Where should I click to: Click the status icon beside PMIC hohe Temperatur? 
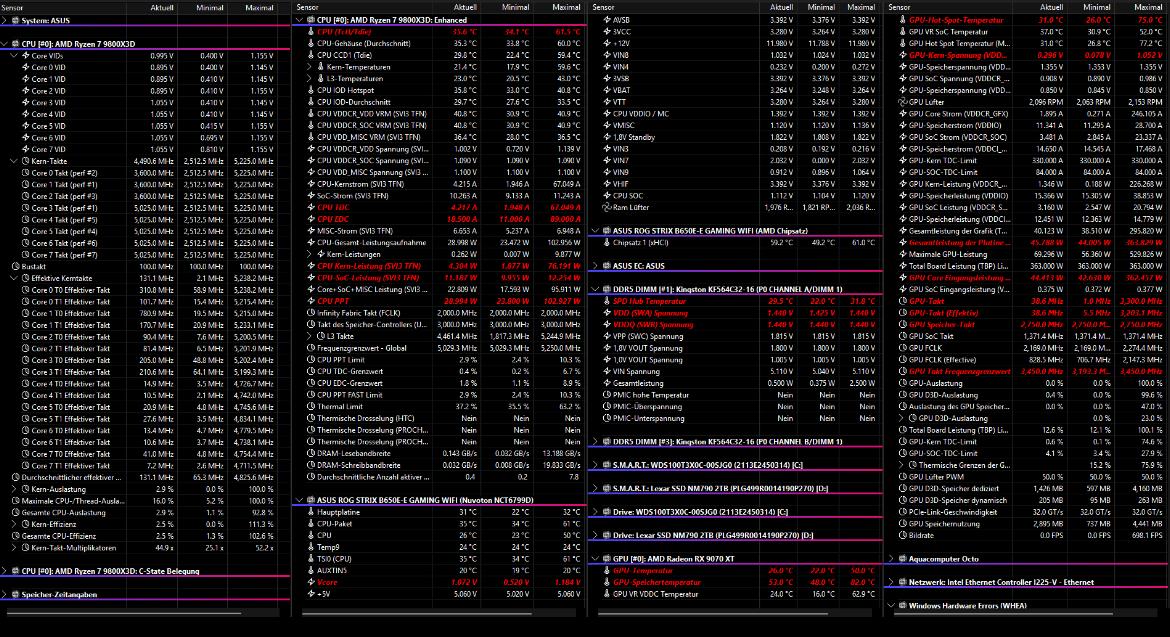(x=607, y=395)
